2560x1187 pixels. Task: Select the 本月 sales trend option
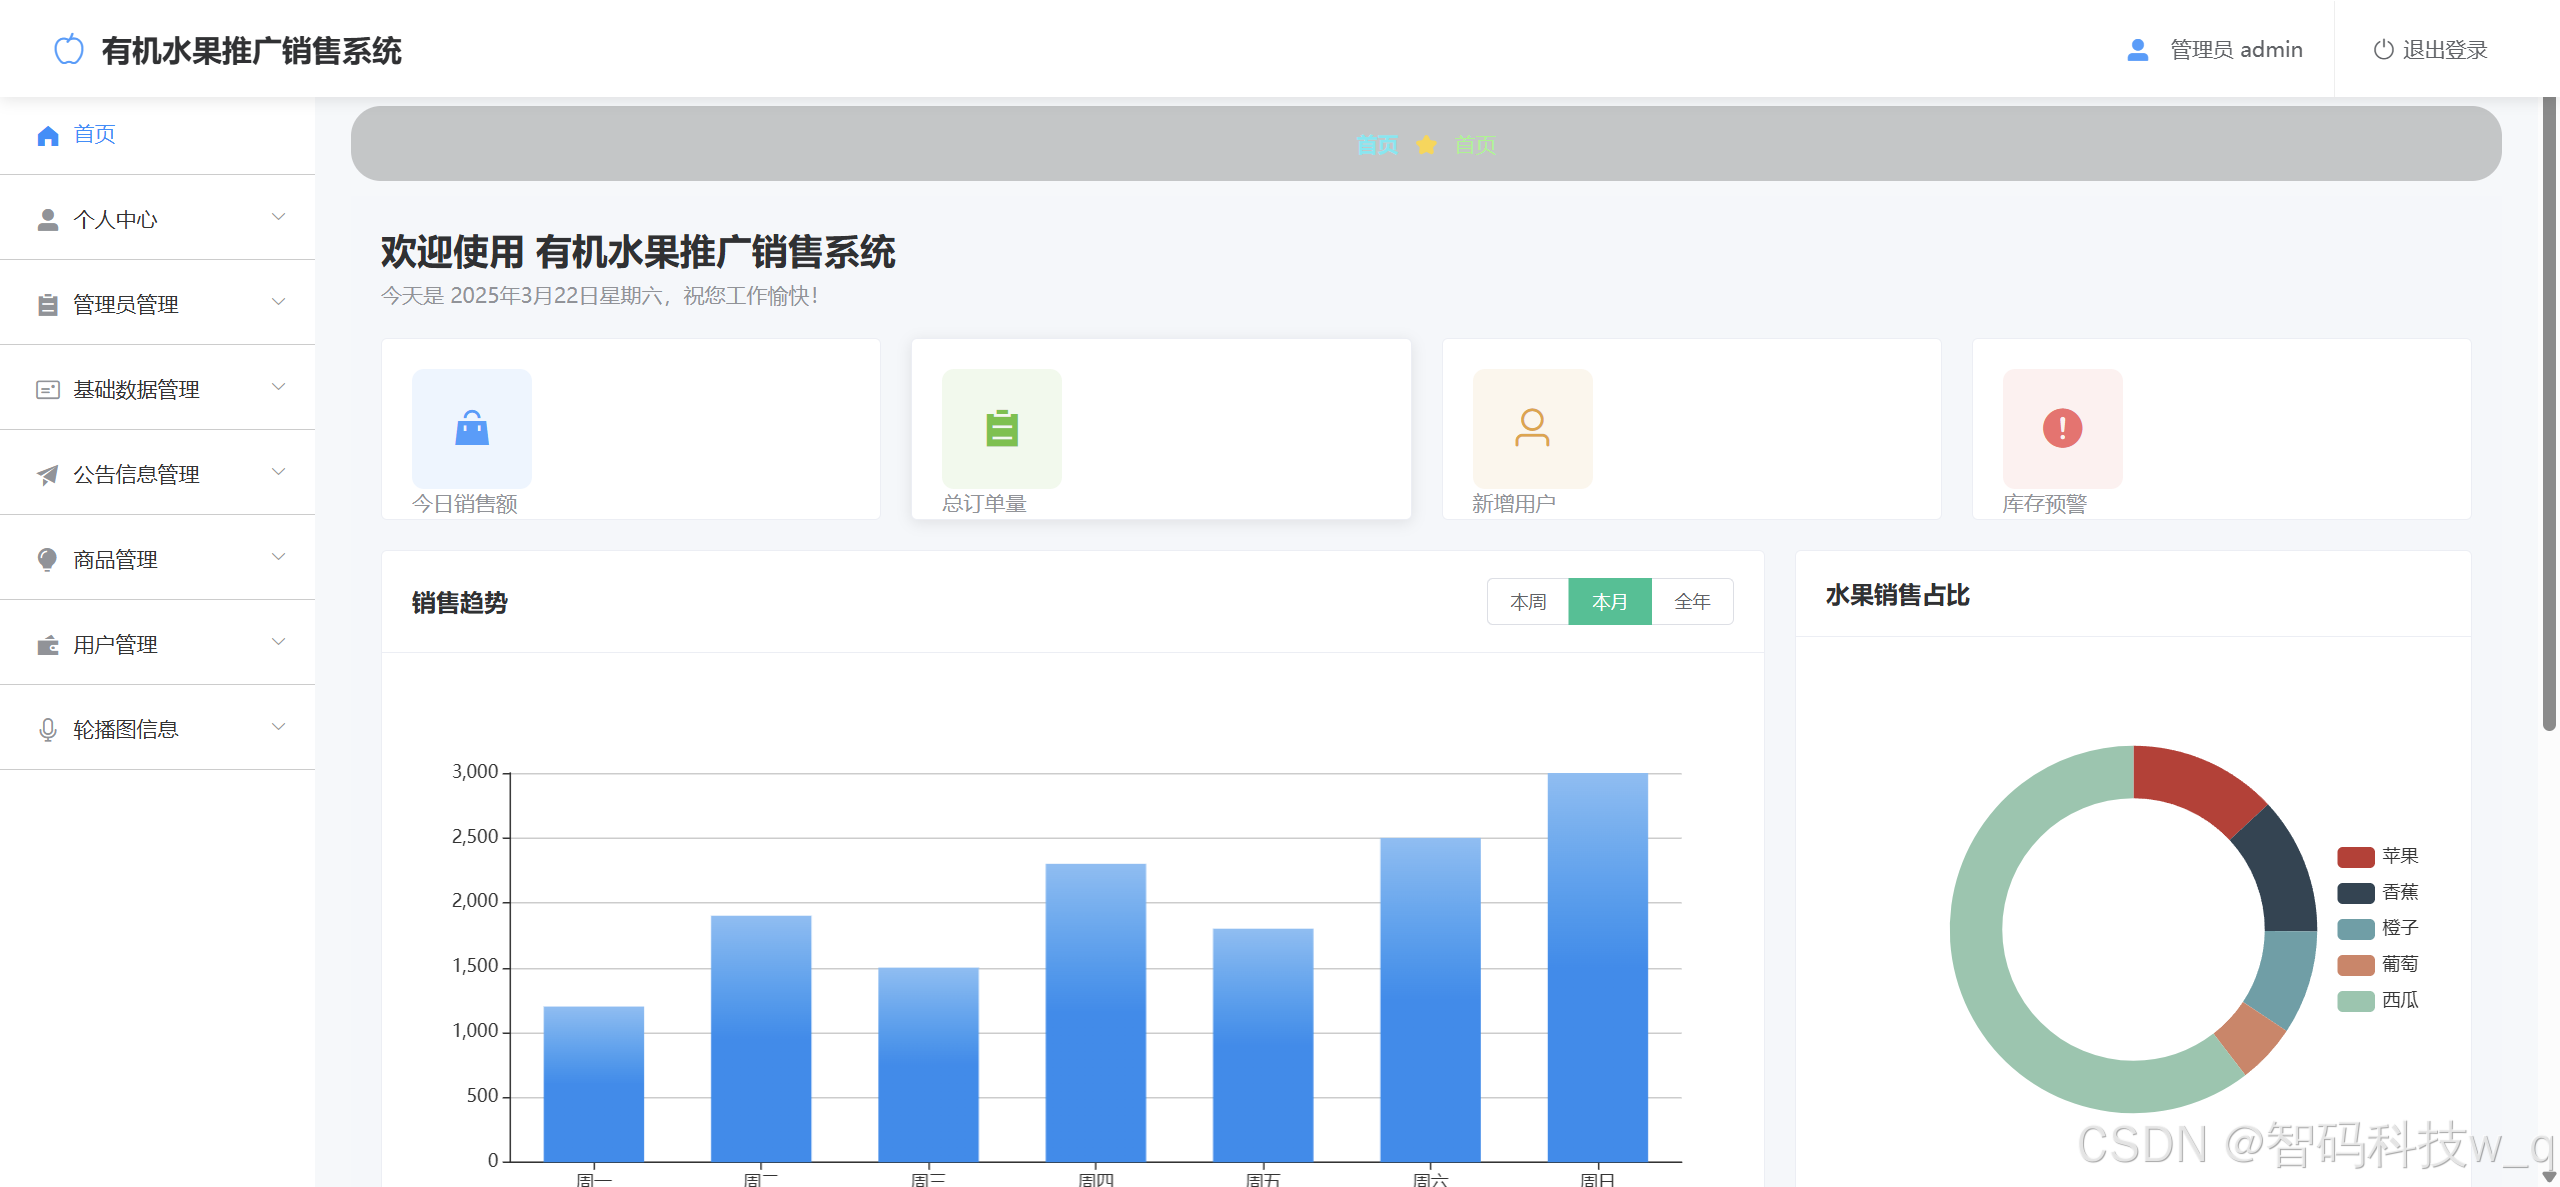(x=1609, y=602)
